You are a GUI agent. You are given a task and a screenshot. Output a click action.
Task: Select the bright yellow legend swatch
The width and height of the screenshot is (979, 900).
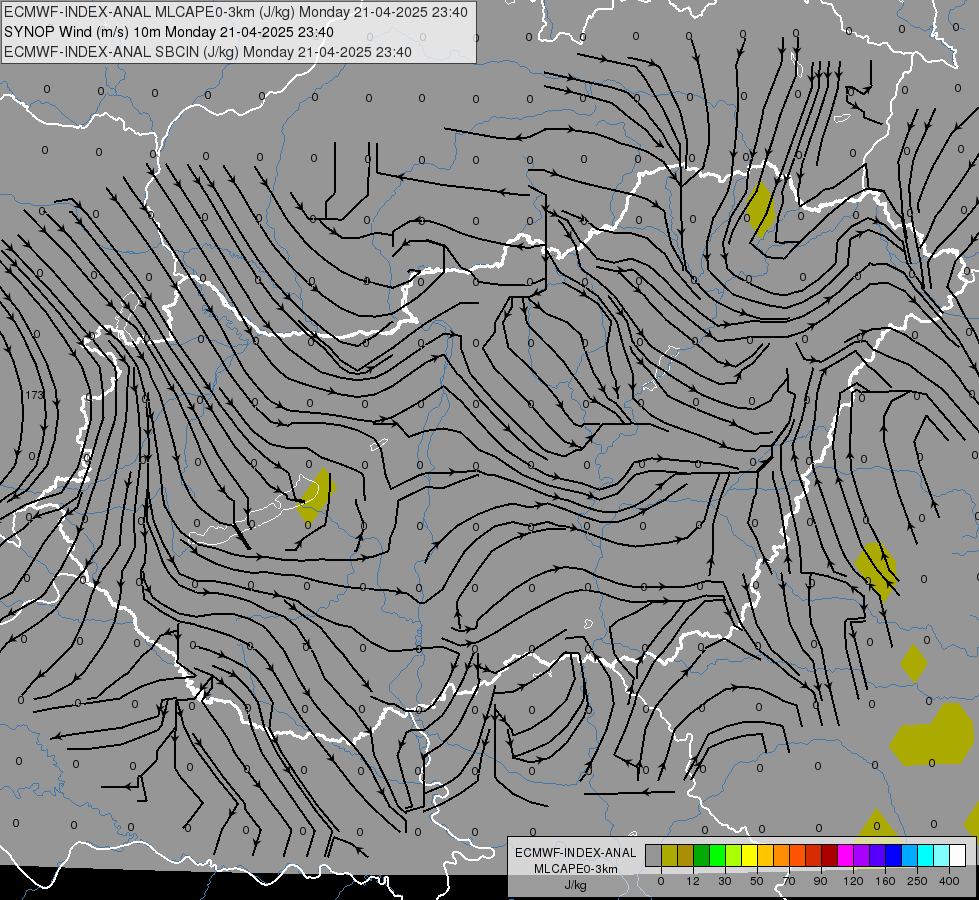point(750,855)
